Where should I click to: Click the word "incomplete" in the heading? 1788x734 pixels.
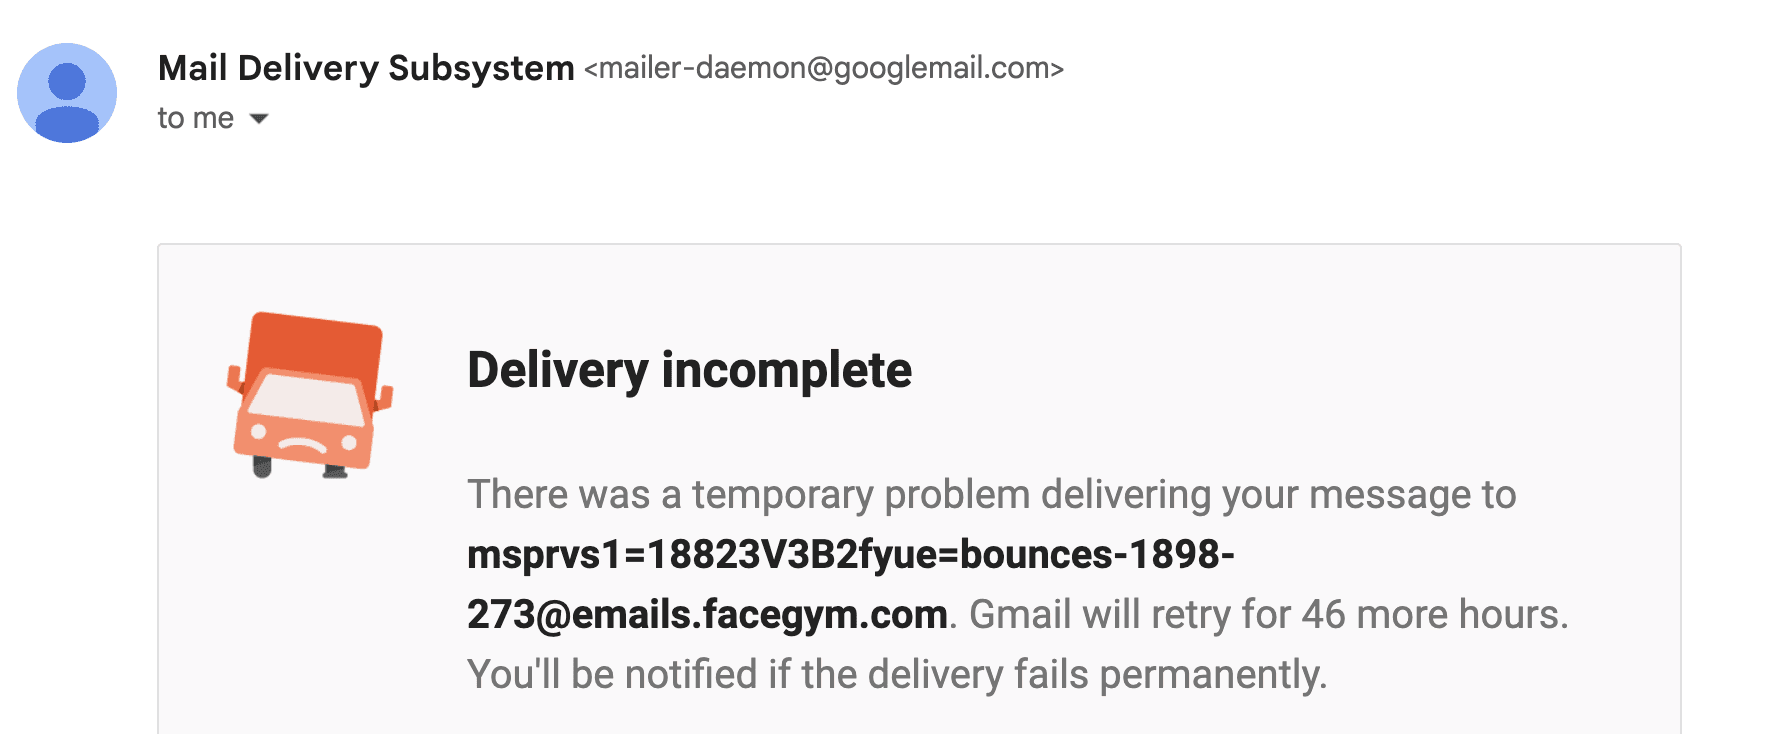pos(786,370)
